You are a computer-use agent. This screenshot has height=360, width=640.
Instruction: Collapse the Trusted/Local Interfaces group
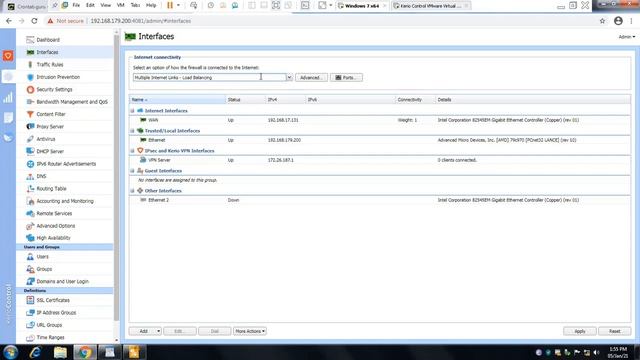(132, 131)
